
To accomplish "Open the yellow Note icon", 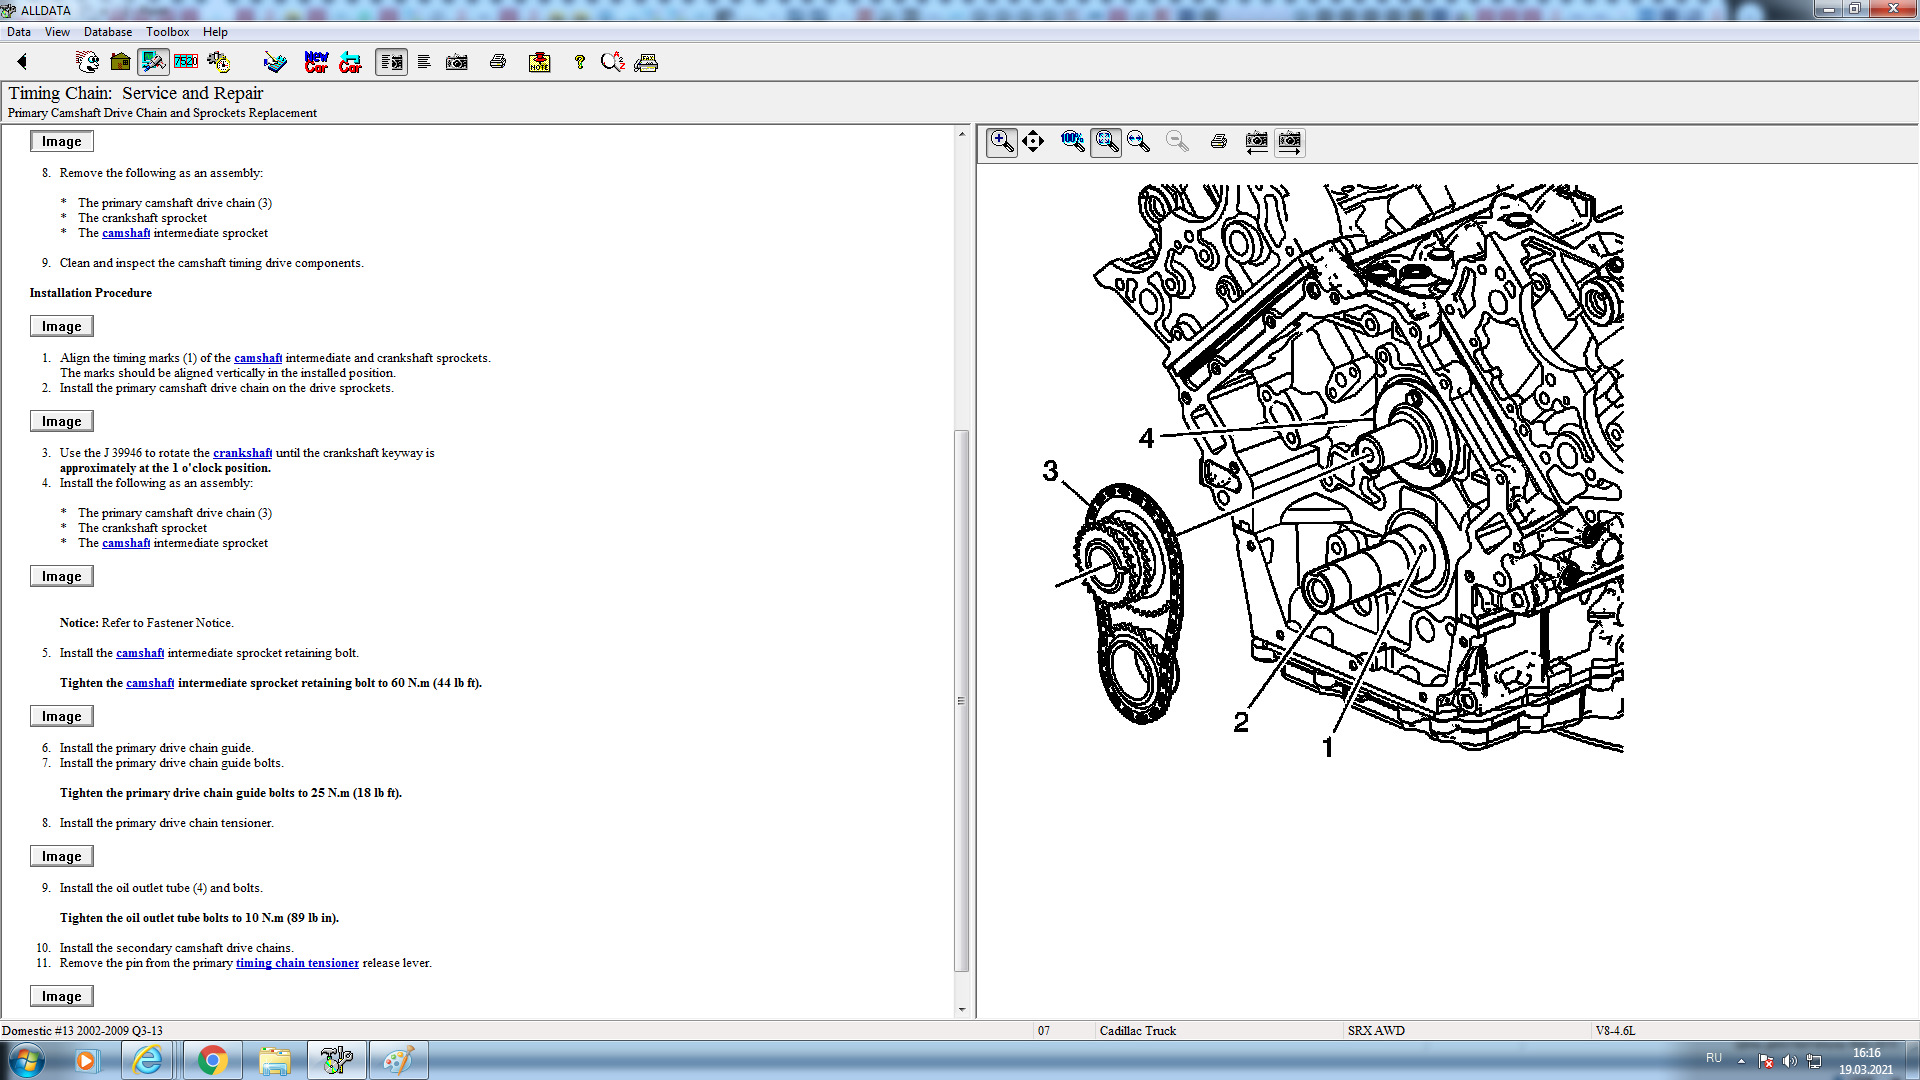I will (x=539, y=62).
